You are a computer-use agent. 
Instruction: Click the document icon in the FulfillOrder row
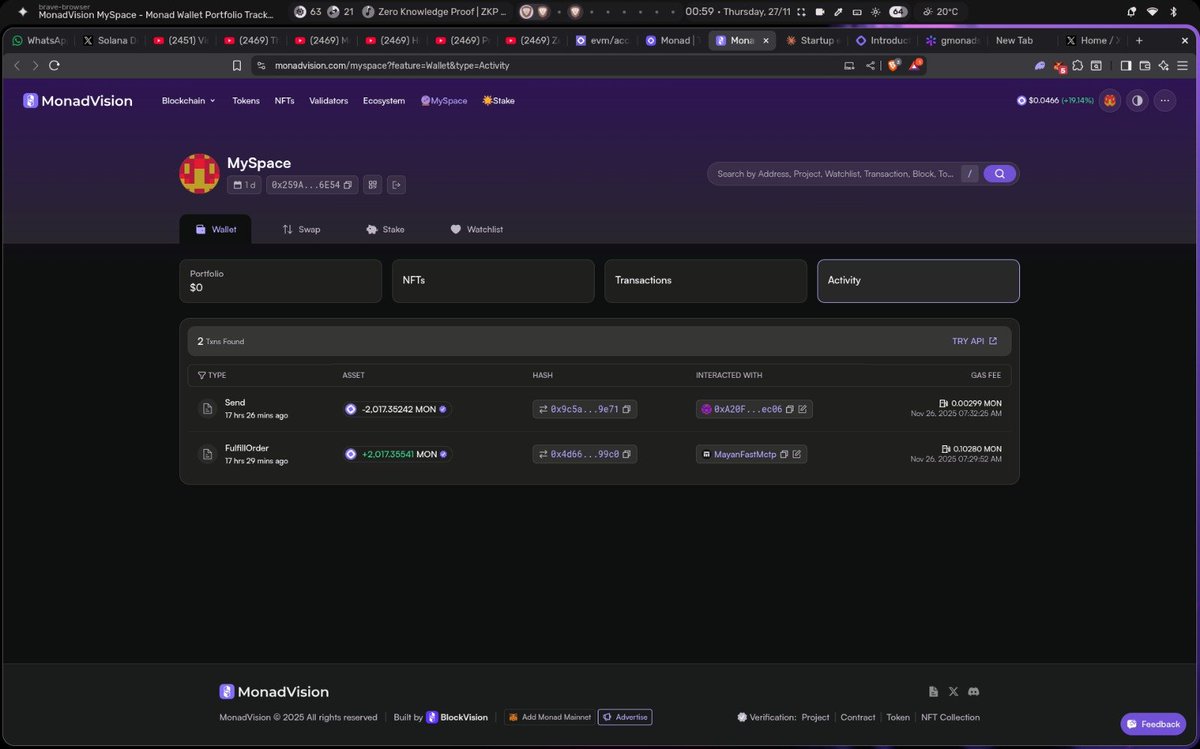pos(207,454)
